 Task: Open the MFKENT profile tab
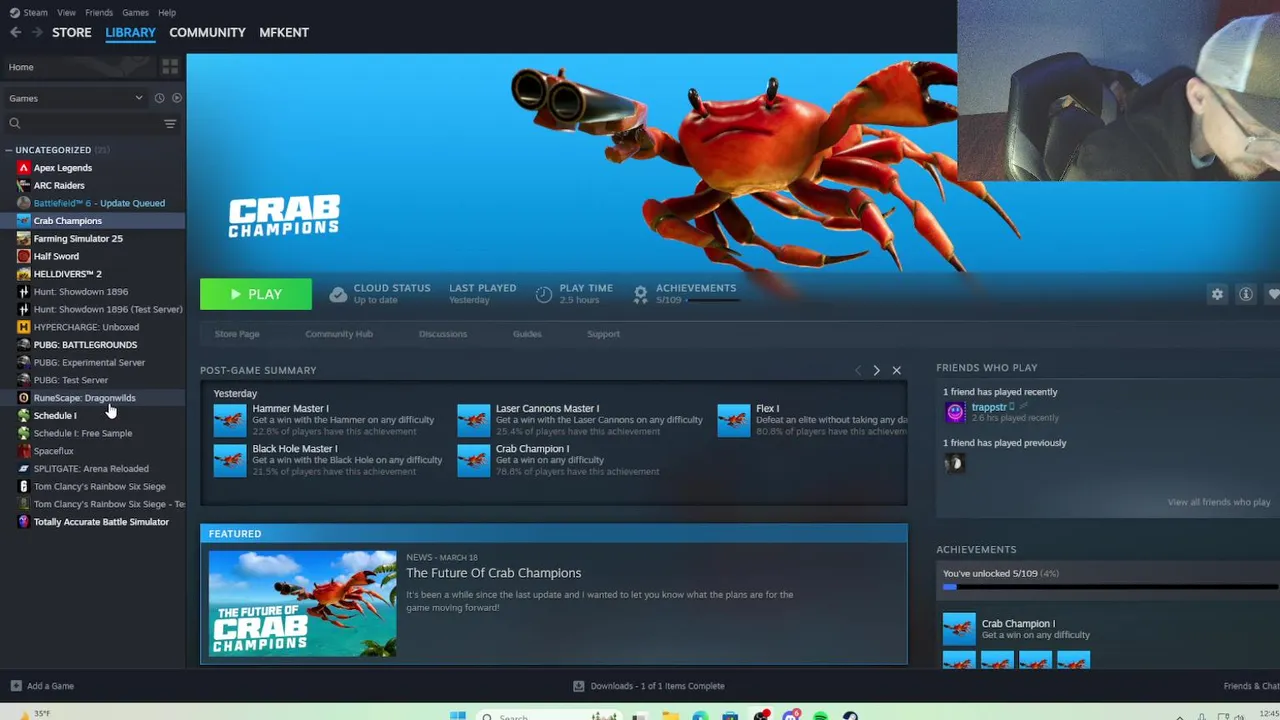284,32
